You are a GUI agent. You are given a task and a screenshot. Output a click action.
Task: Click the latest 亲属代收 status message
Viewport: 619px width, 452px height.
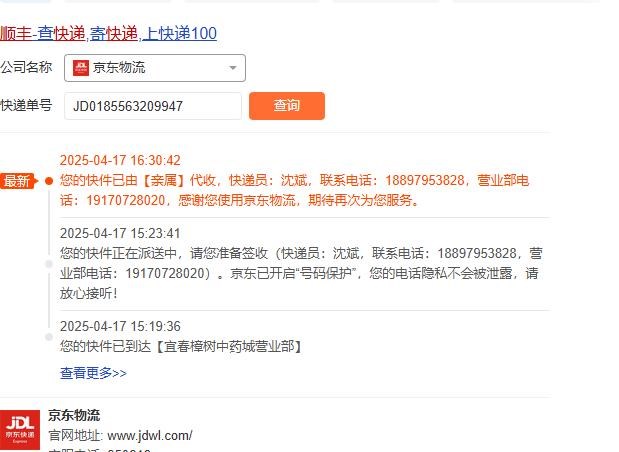click(x=294, y=190)
